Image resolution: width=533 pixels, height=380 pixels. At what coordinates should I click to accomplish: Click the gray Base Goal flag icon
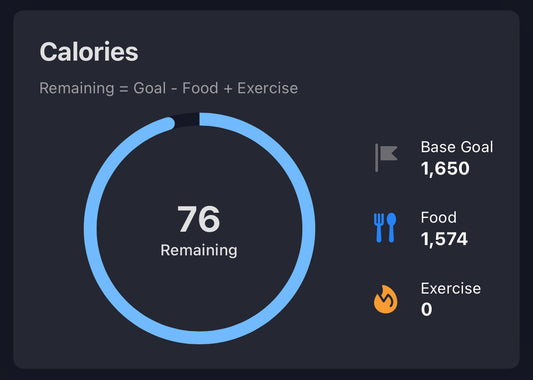[x=386, y=158]
